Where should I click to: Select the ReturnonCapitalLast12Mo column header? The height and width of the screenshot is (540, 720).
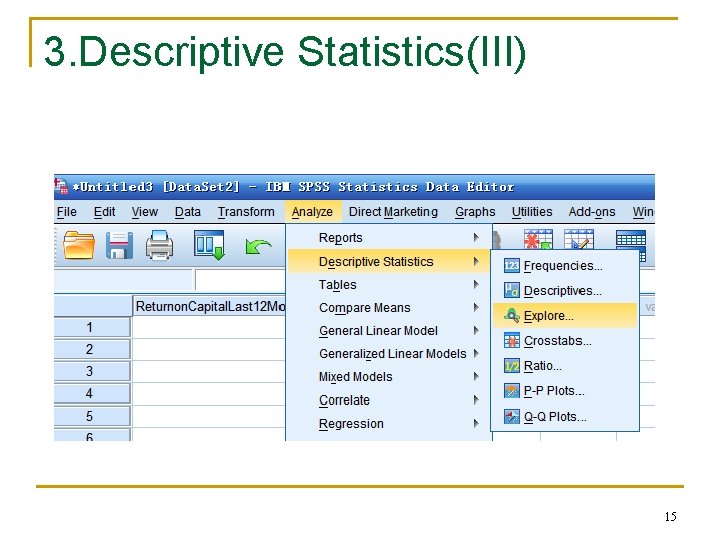(209, 306)
